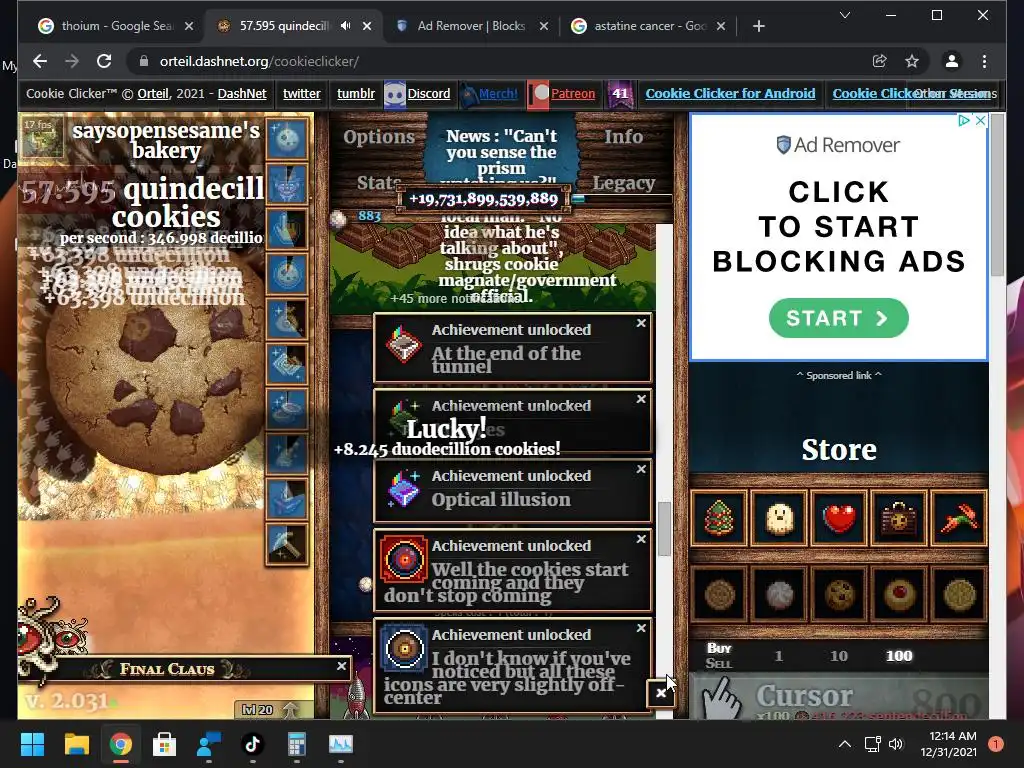Show hidden system tray icons
Viewport: 1024px width, 768px height.
844,744
